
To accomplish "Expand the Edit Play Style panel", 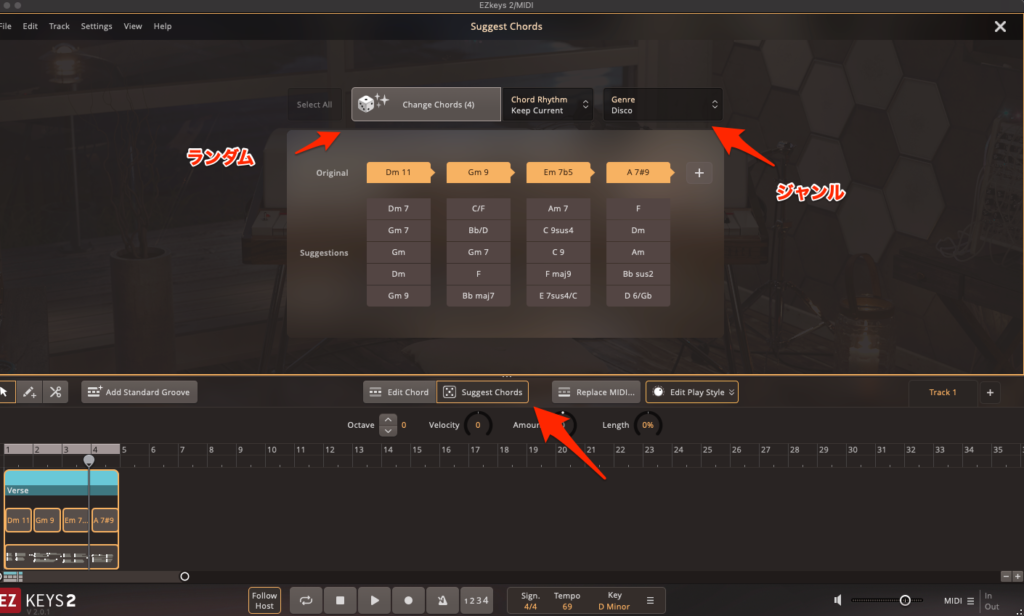I will coord(692,392).
